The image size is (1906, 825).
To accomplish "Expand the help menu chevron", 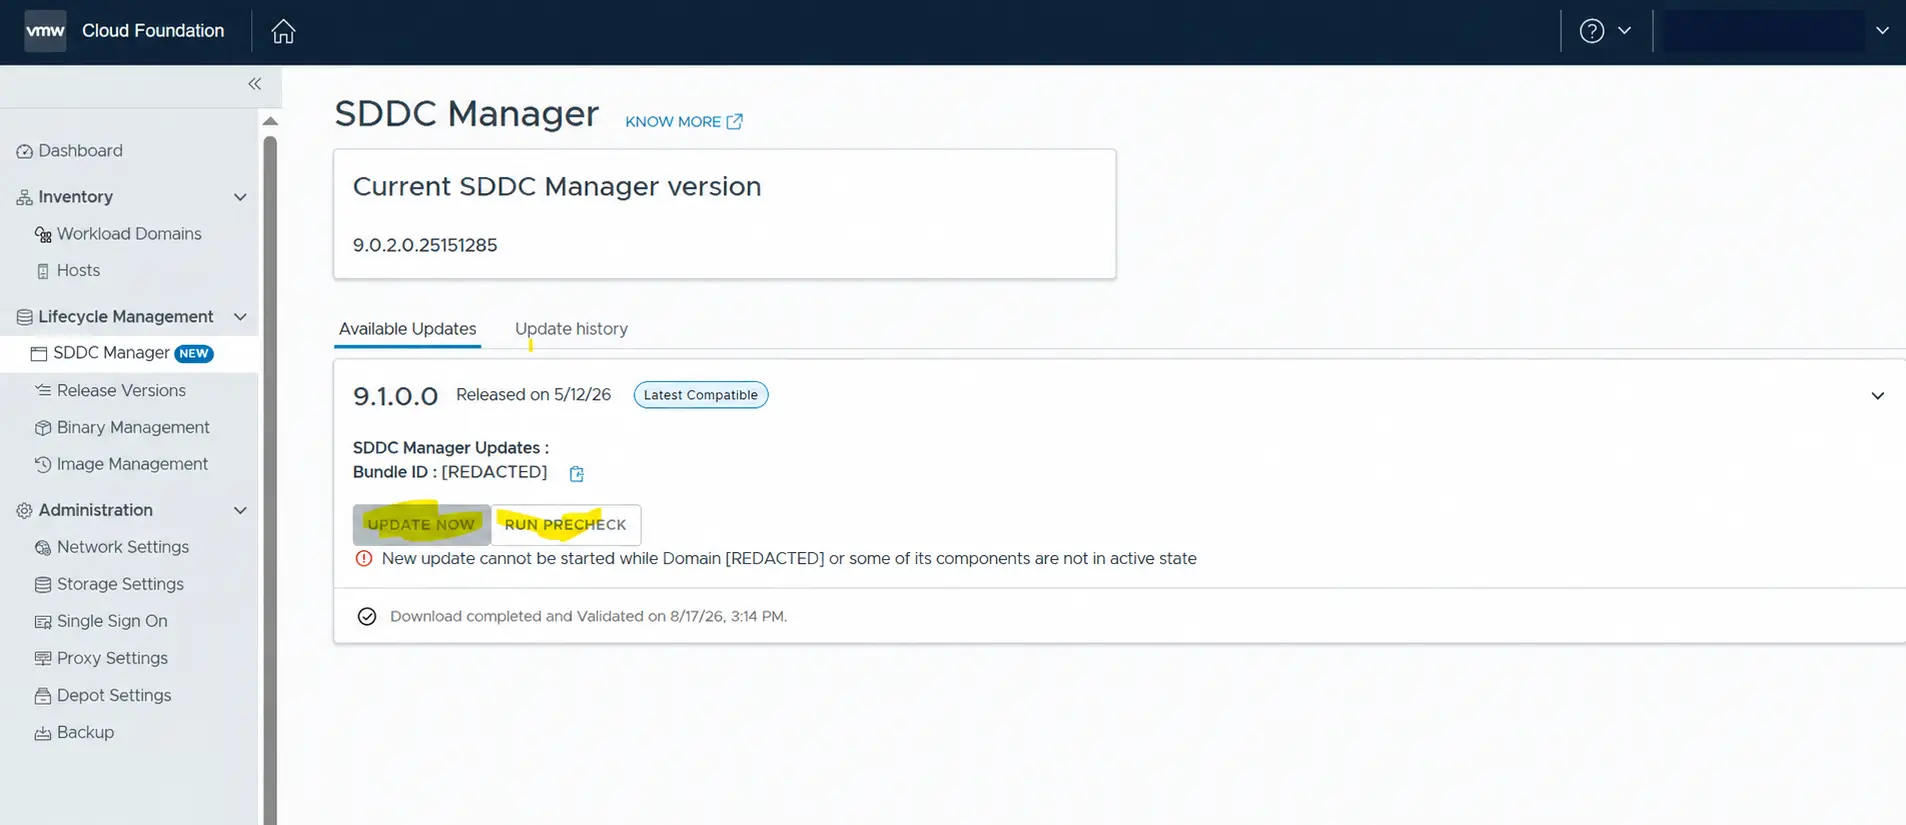I will pos(1625,31).
